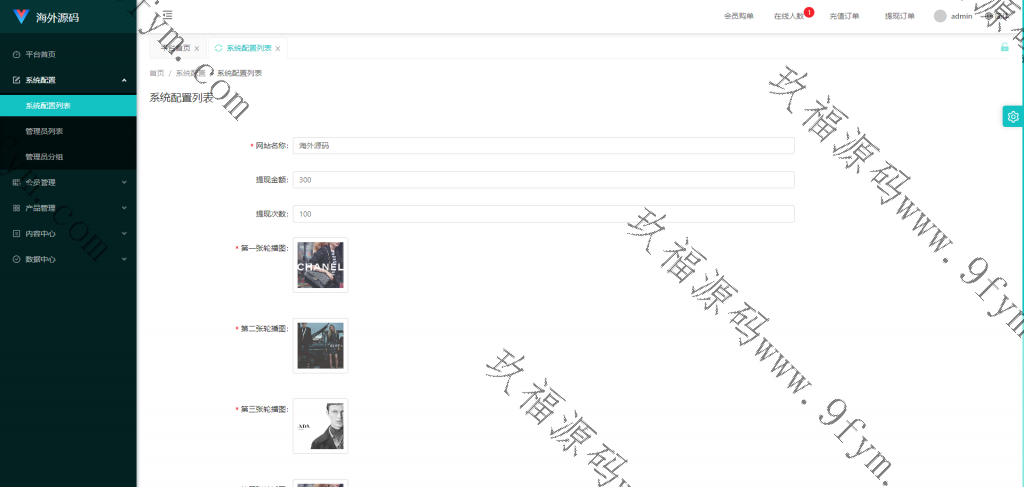Select 管理员分组 in the sidebar
Viewport: 1024px width, 487px height.
point(44,157)
